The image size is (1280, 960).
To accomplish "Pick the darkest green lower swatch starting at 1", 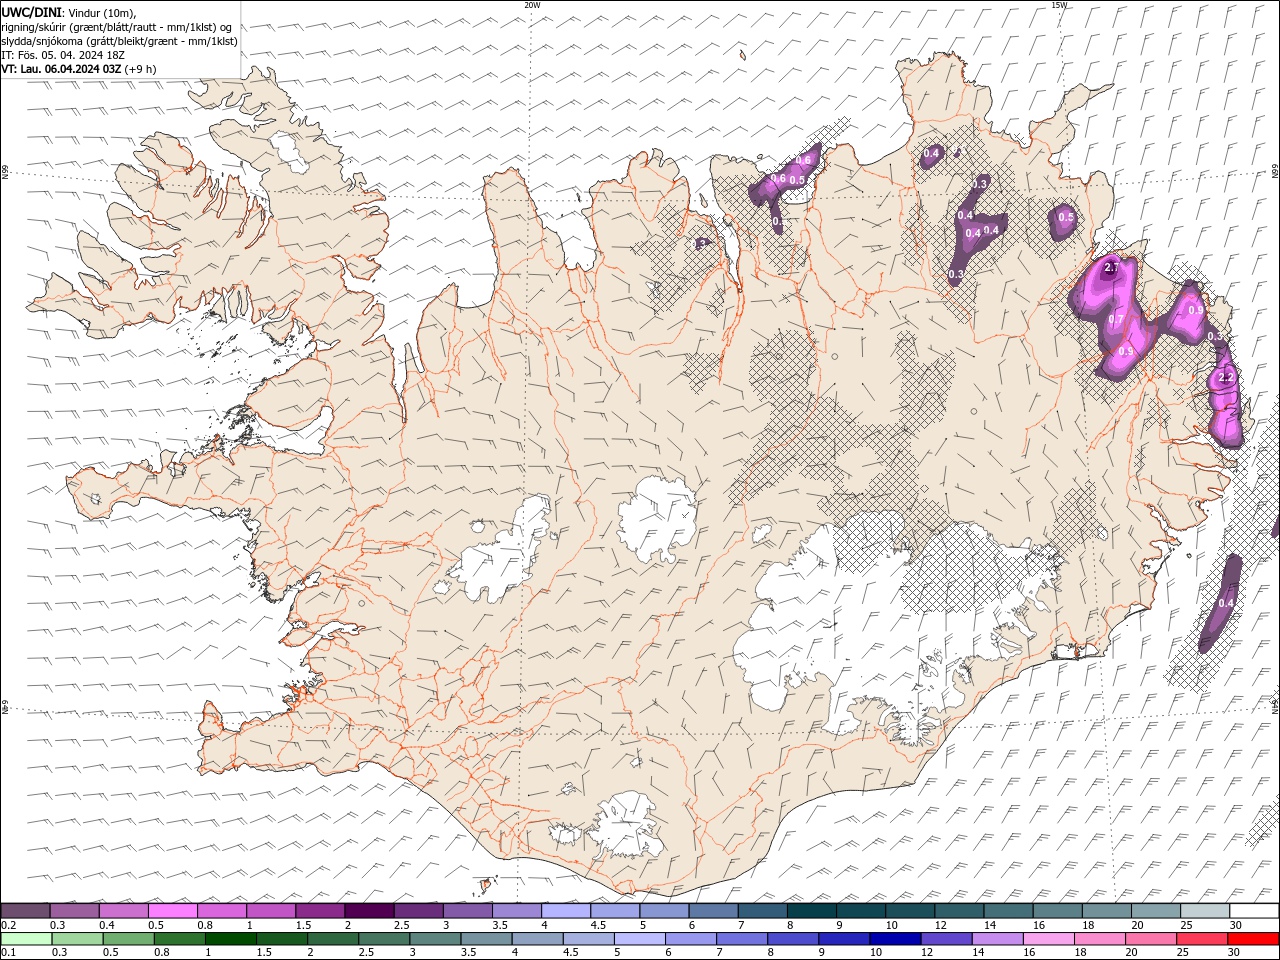I will point(230,939).
